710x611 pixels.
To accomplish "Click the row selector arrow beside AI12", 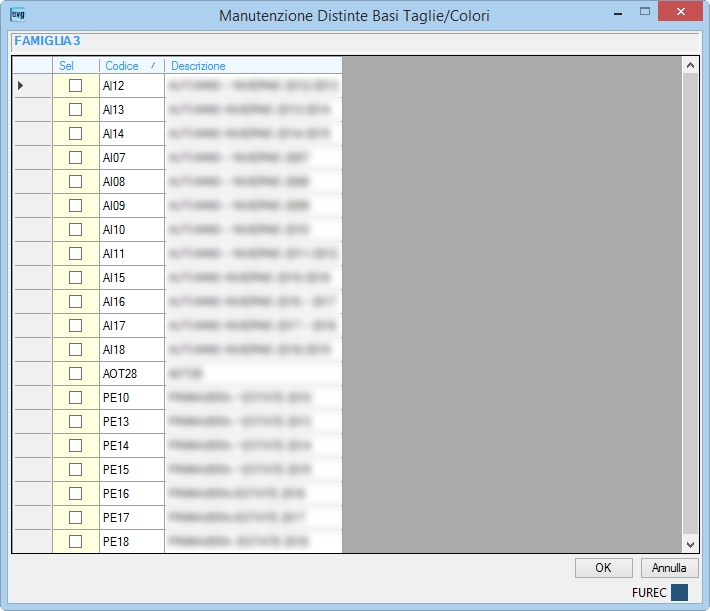I will coord(20,85).
